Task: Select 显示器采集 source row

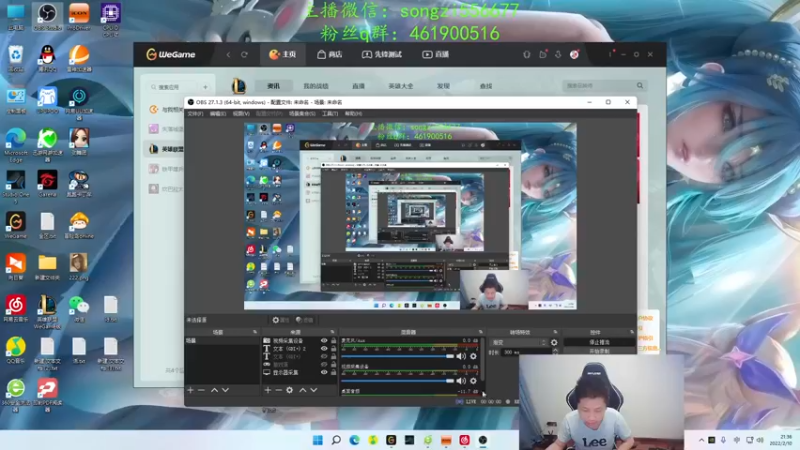Action: [x=299, y=373]
